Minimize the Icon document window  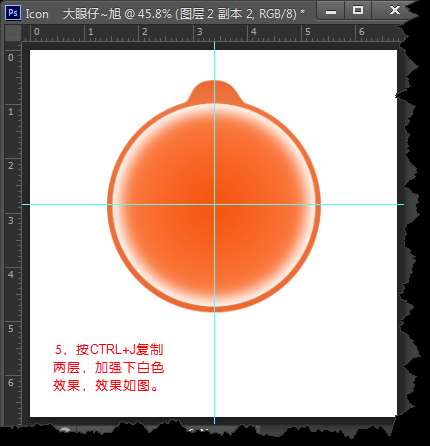[331, 12]
